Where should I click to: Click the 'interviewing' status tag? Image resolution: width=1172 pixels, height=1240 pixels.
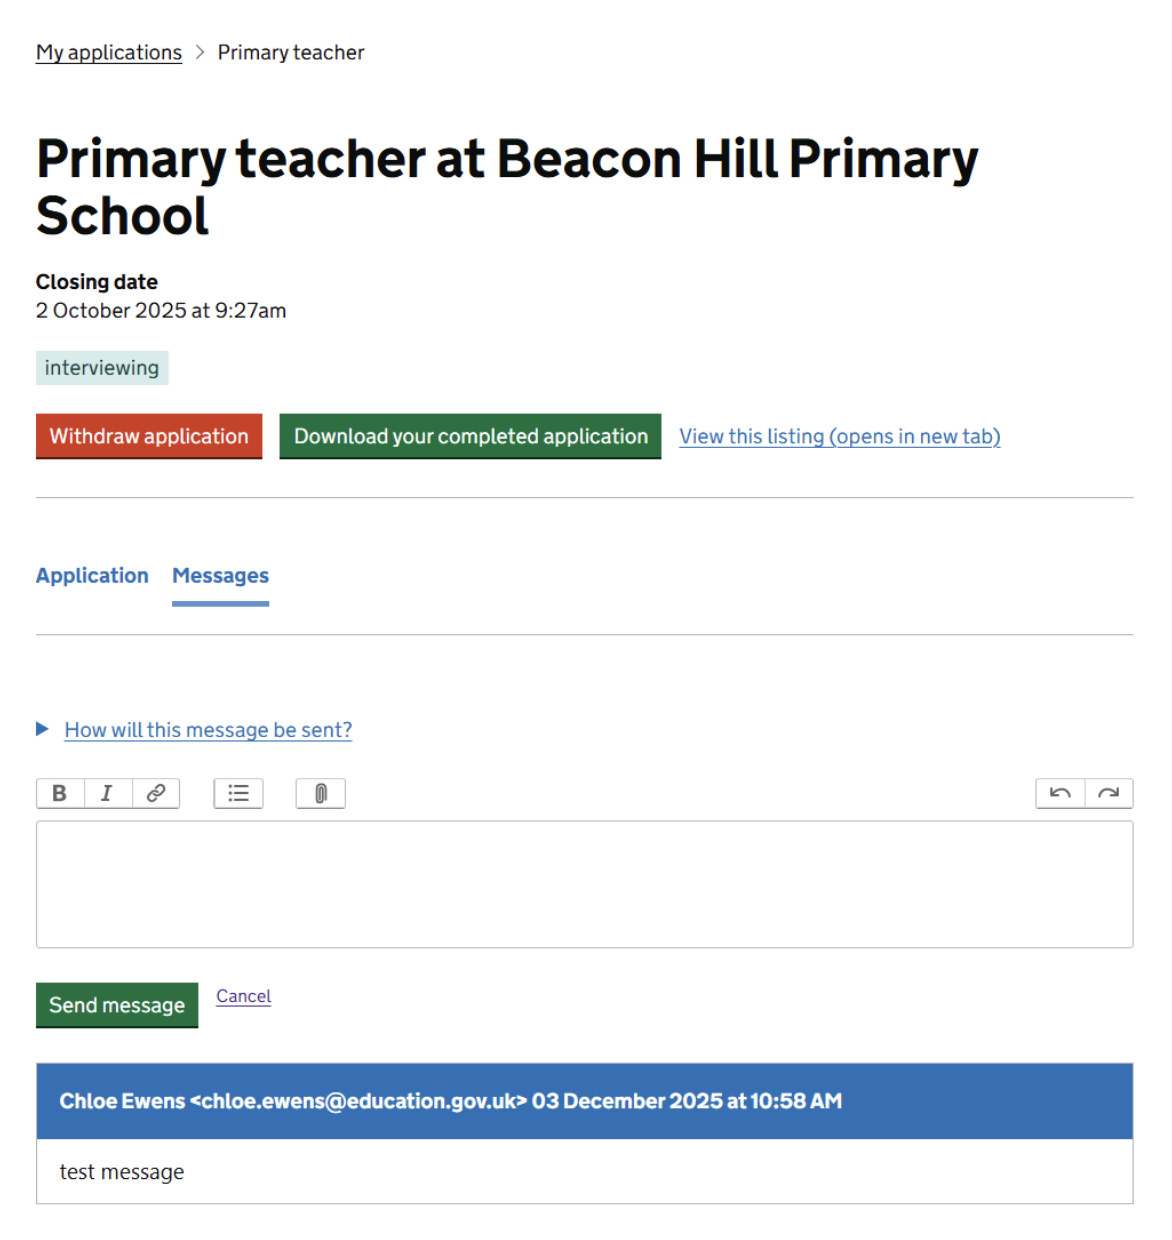[102, 368]
